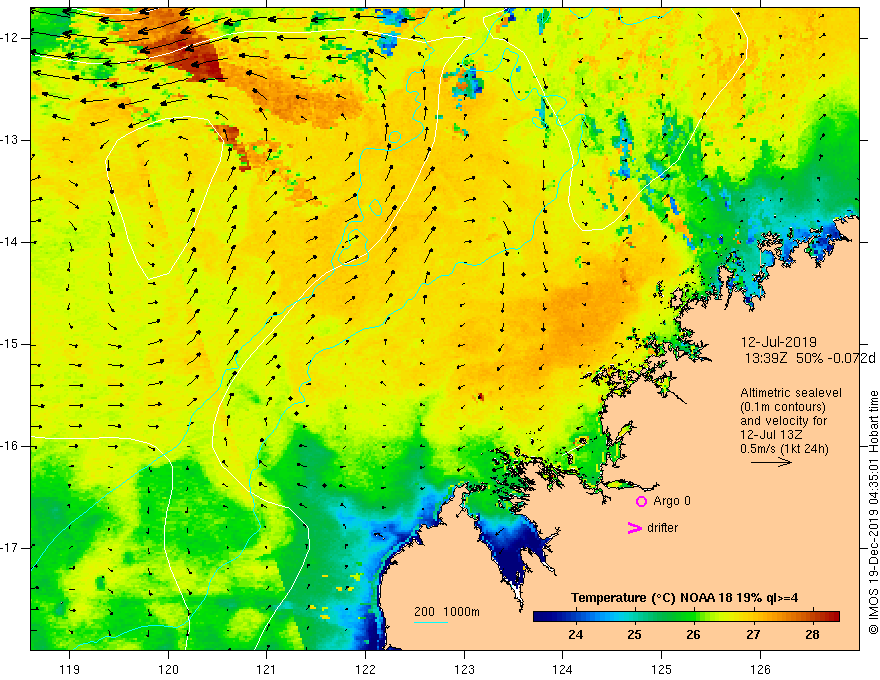Click the '13:39Z 50% -0.072d' text
This screenshot has height=680, width=880.
[809, 358]
